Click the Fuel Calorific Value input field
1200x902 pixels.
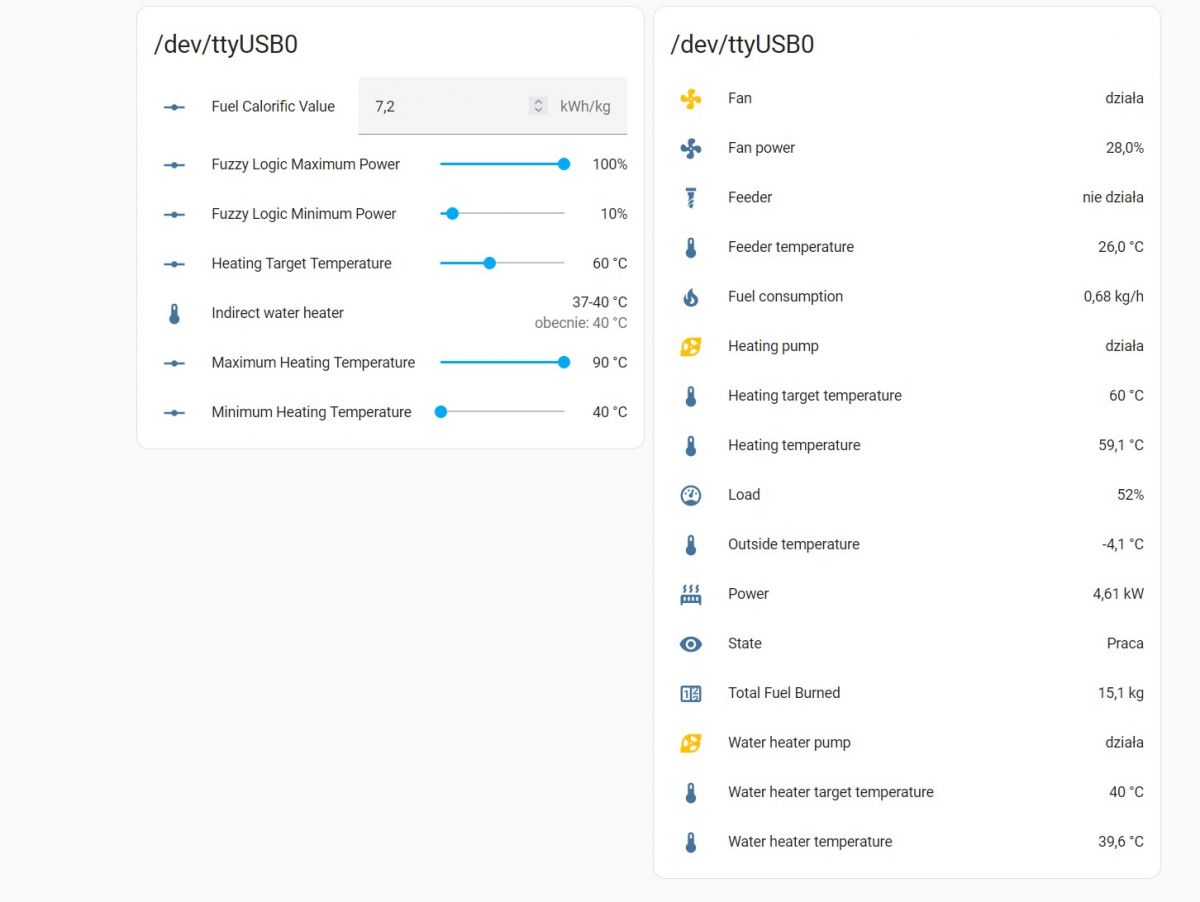[x=445, y=106]
